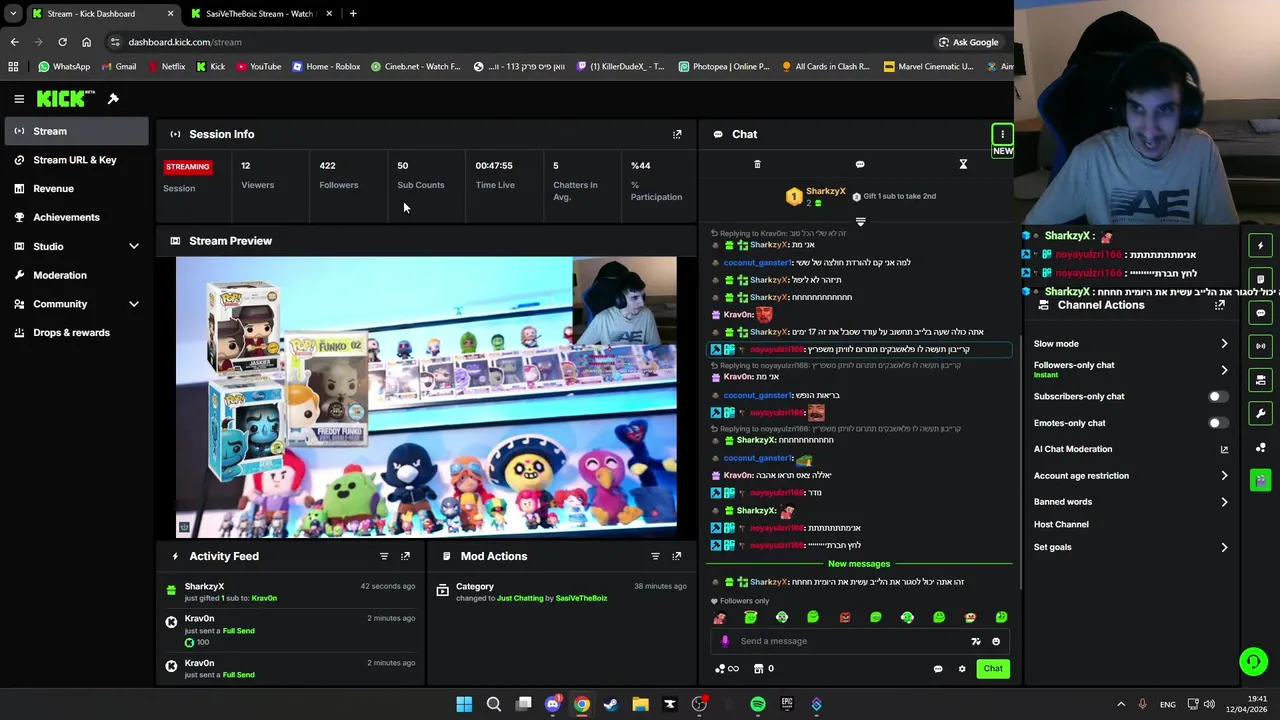Expand the Studio sidebar section
Viewport: 1280px width, 720px height.
point(134,246)
